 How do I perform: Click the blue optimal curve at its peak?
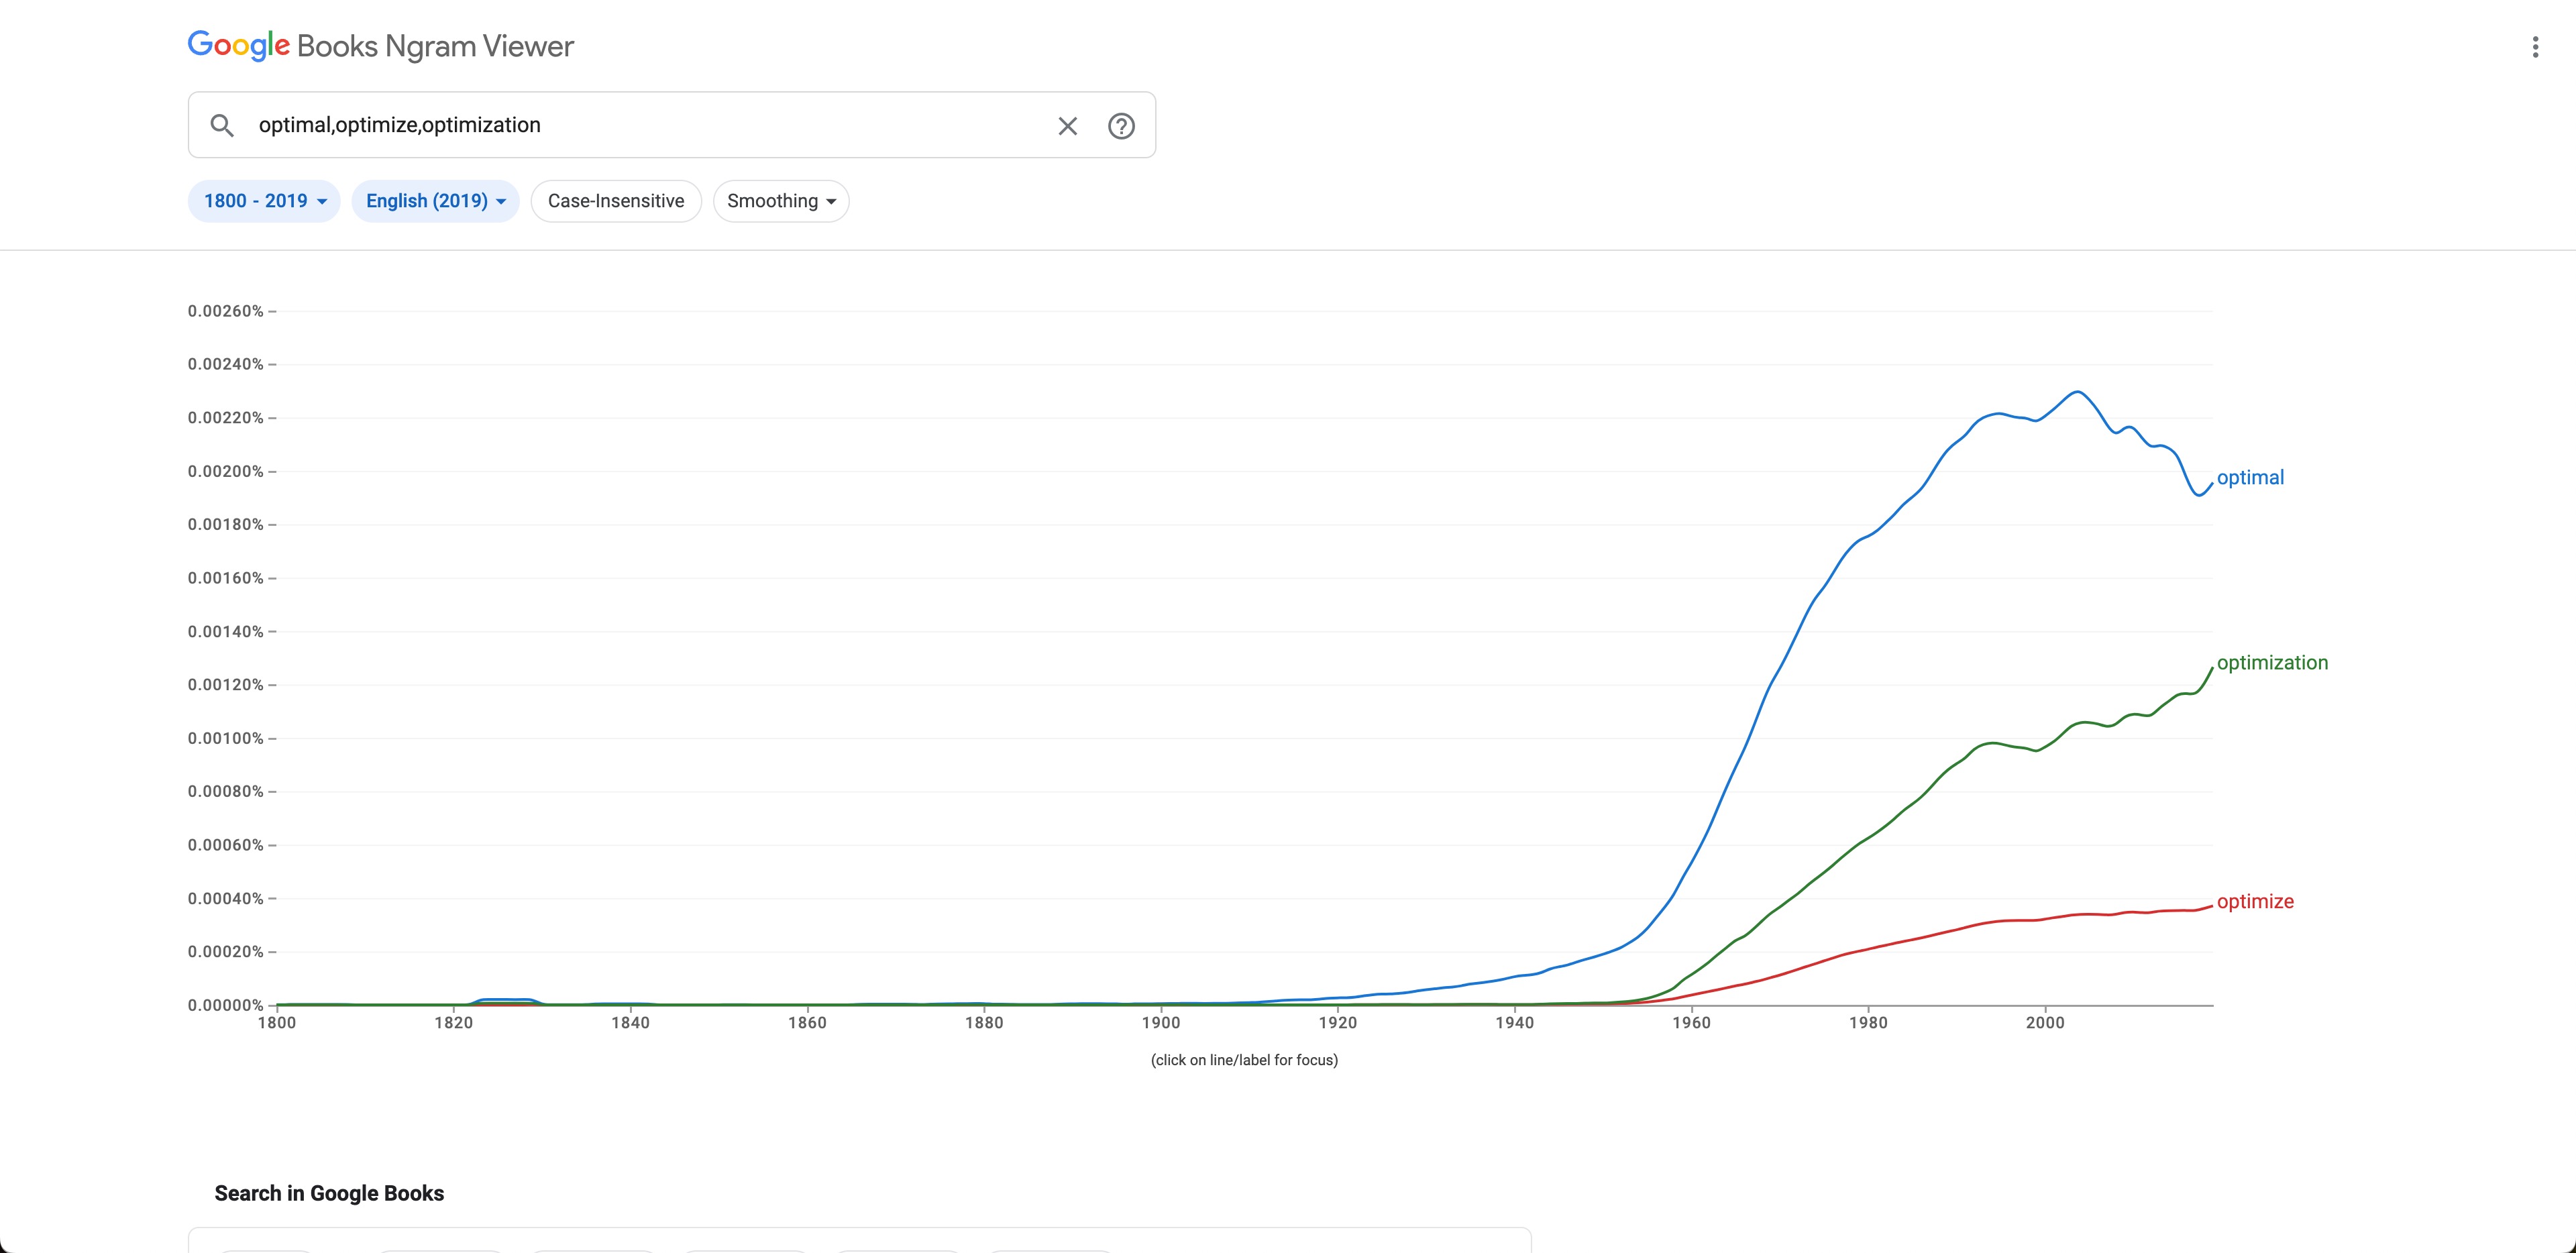tap(2078, 392)
